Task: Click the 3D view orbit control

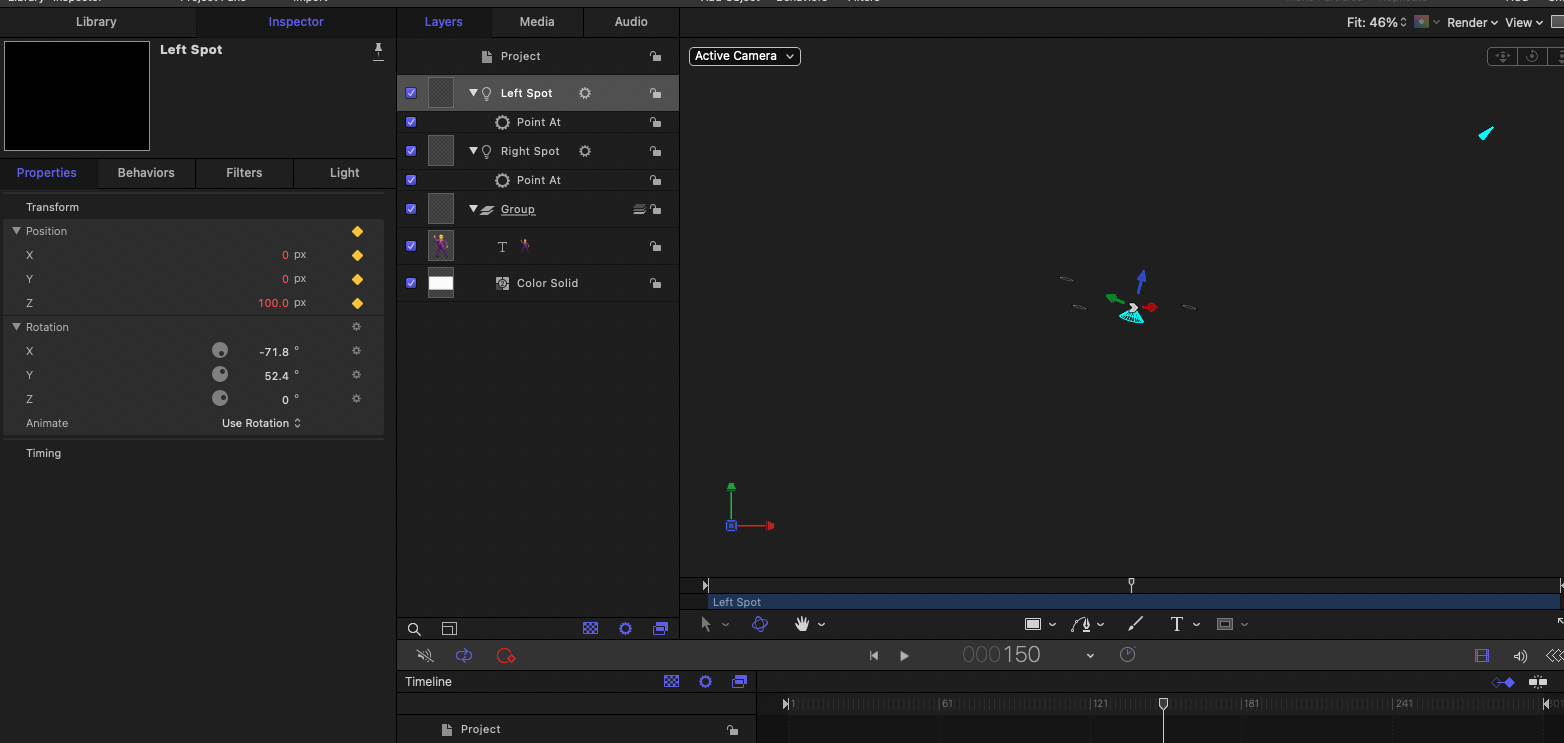Action: 1532,56
